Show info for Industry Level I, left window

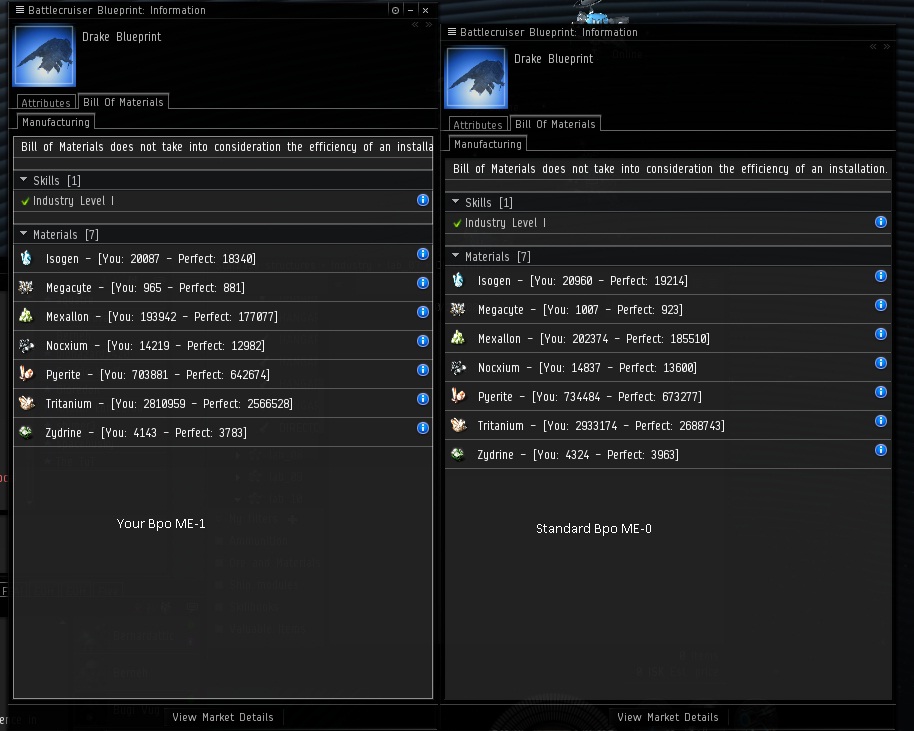tap(423, 200)
